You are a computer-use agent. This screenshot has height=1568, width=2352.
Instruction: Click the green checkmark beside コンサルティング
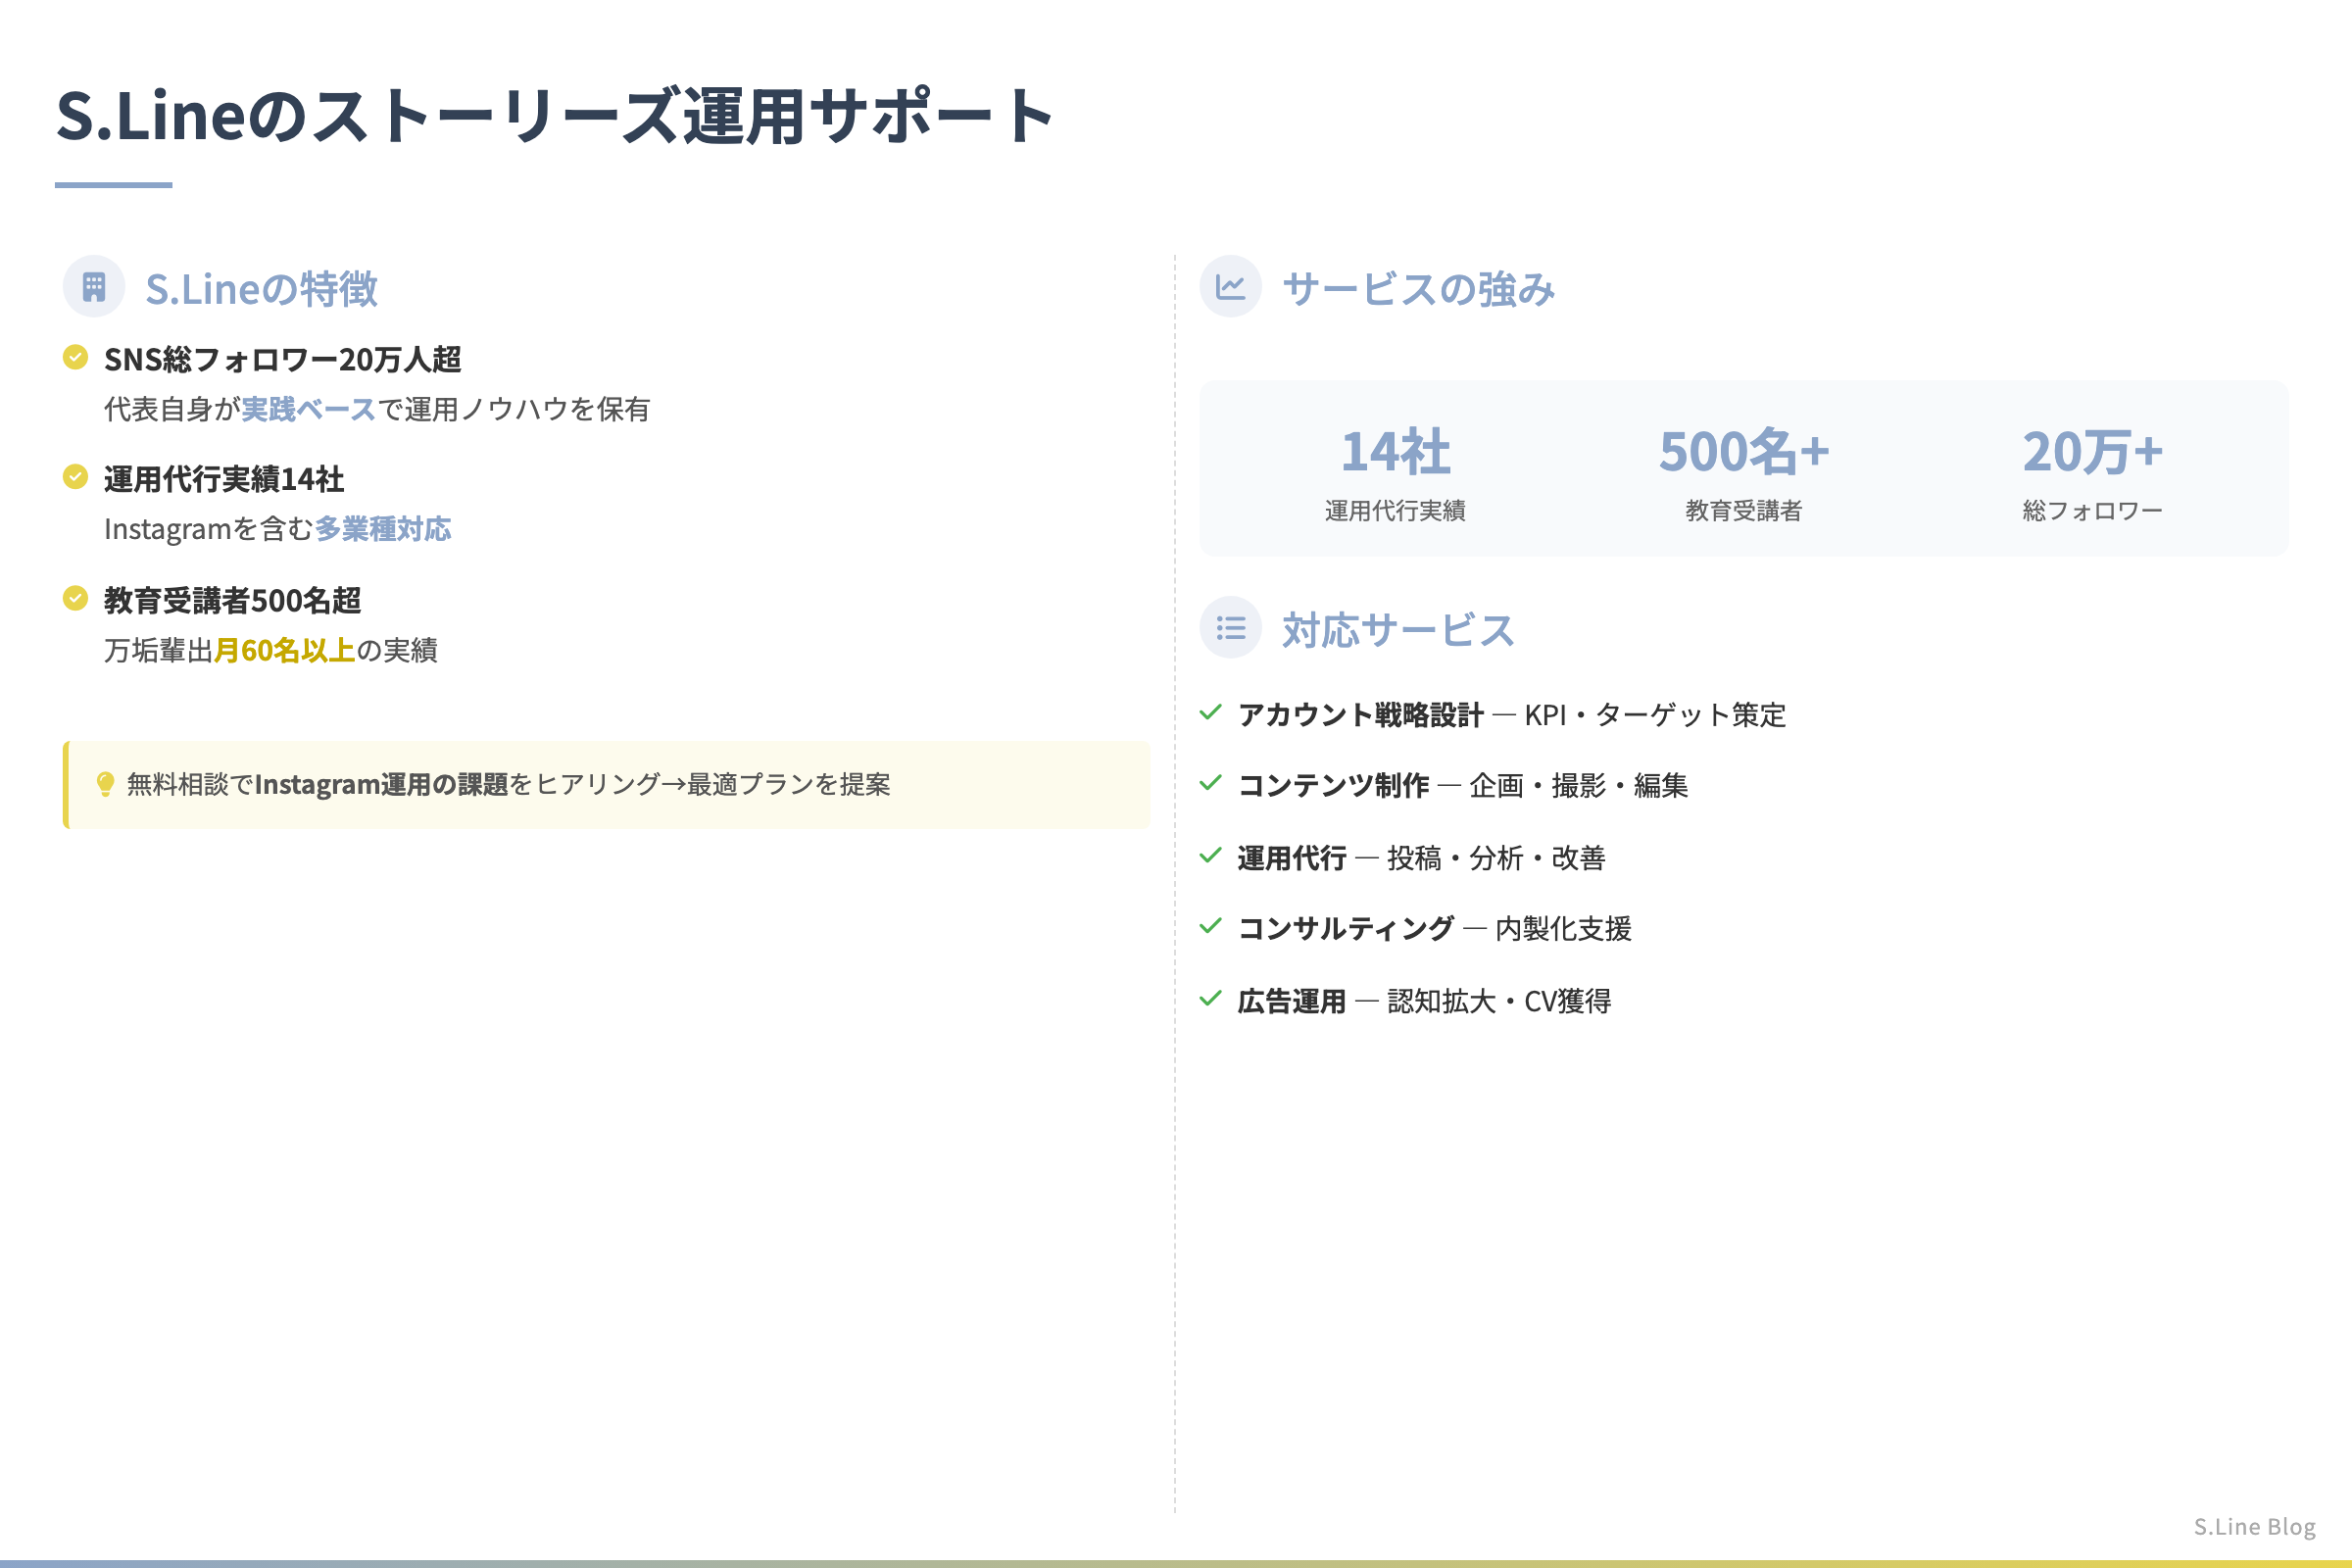[1210, 926]
